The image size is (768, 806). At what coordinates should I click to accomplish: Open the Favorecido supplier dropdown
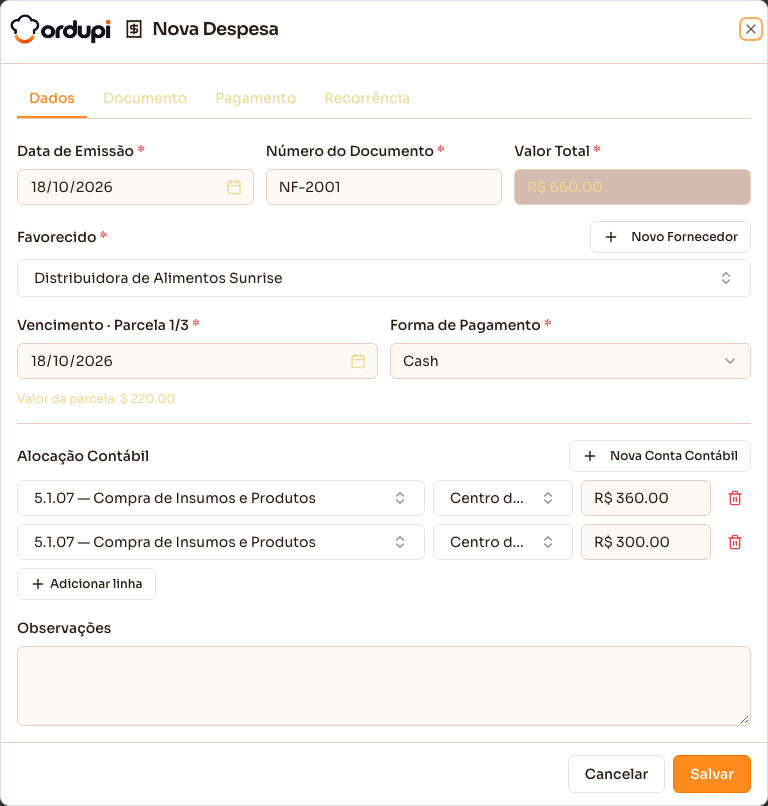384,278
